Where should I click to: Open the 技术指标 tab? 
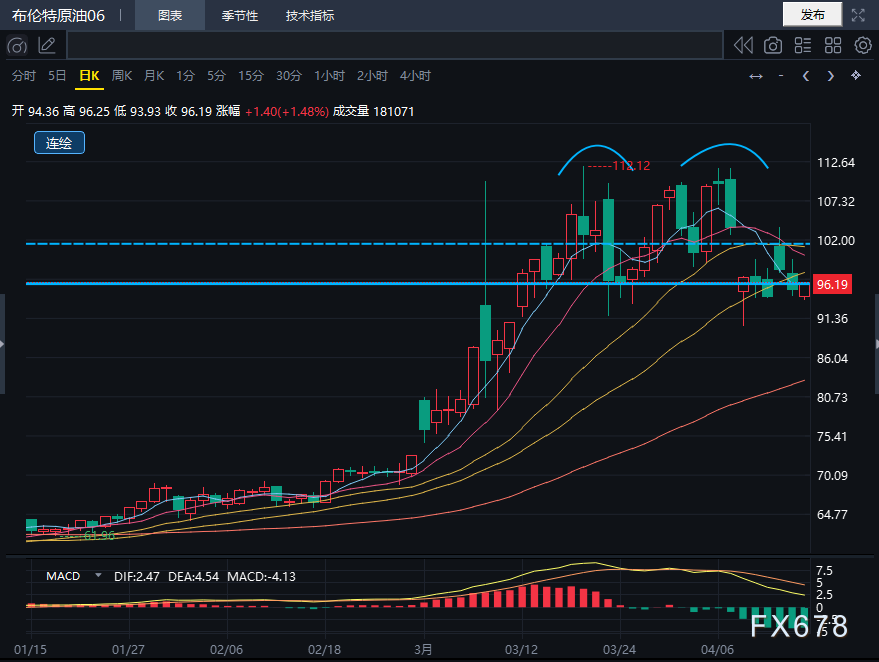point(311,15)
